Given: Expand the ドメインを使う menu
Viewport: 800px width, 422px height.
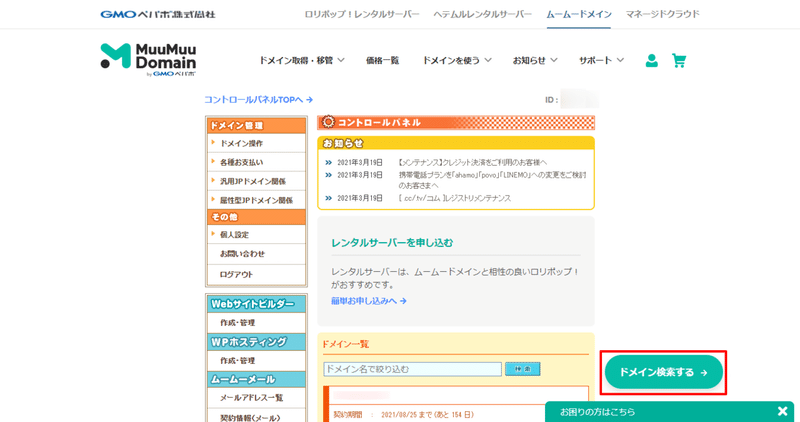Looking at the screenshot, I should [x=457, y=60].
